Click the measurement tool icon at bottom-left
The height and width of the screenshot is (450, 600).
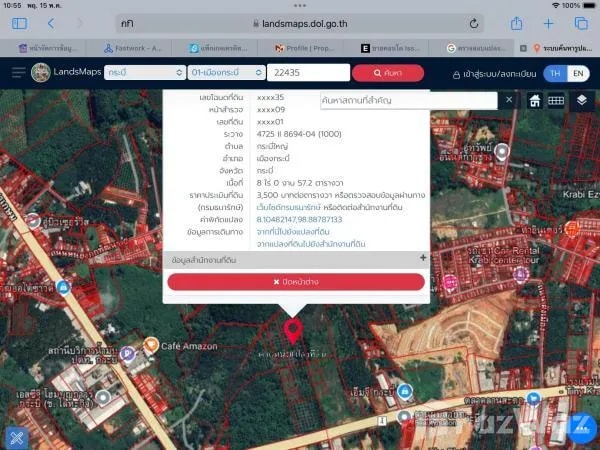coord(17,436)
